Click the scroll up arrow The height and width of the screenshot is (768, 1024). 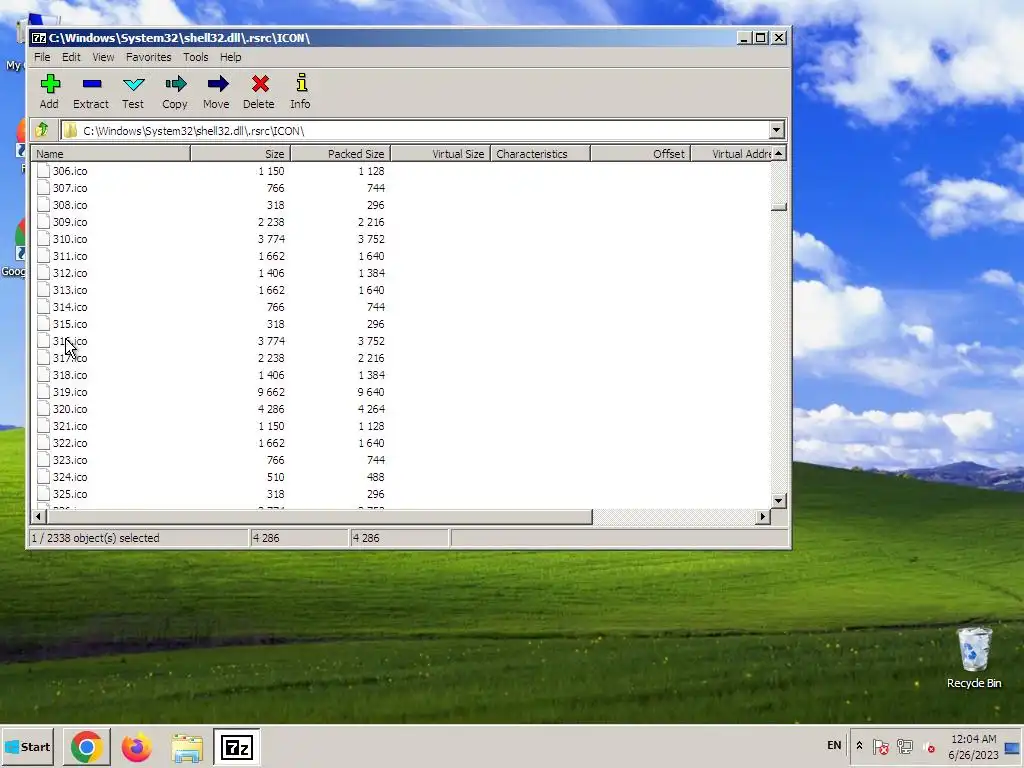point(778,153)
